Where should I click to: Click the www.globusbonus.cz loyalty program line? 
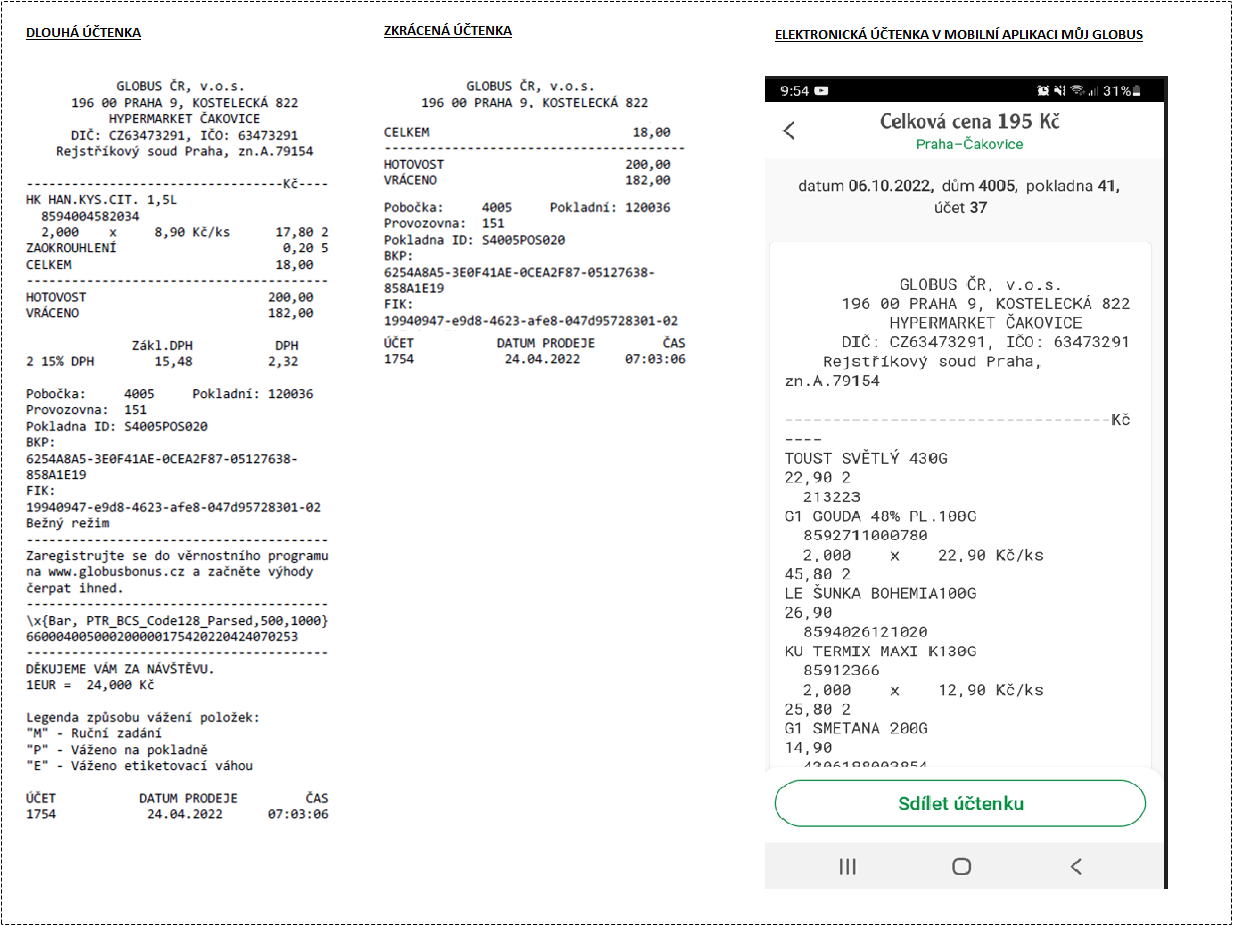point(169,572)
